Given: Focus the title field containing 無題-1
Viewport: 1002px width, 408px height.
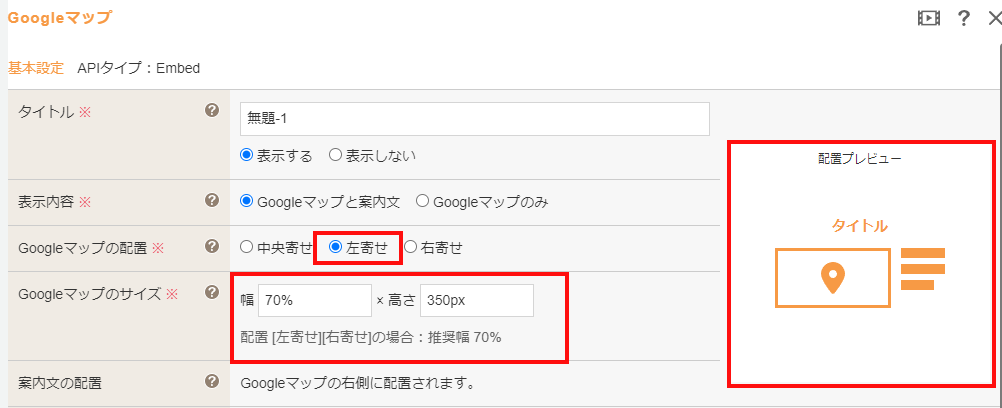Looking at the screenshot, I should pyautogui.click(x=475, y=119).
